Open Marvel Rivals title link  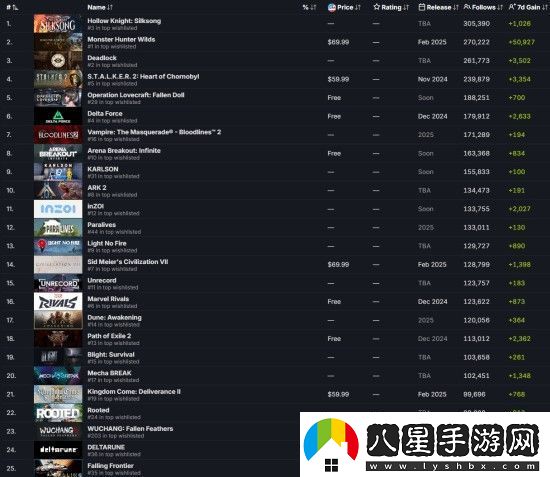click(108, 299)
